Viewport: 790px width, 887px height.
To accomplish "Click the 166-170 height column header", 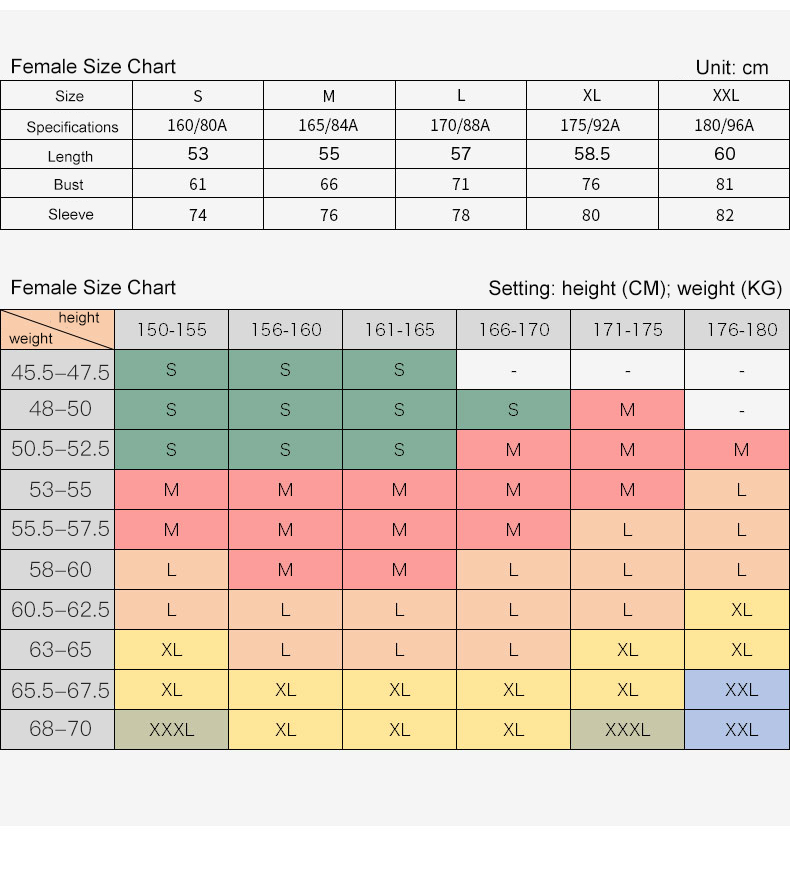I will click(x=513, y=330).
